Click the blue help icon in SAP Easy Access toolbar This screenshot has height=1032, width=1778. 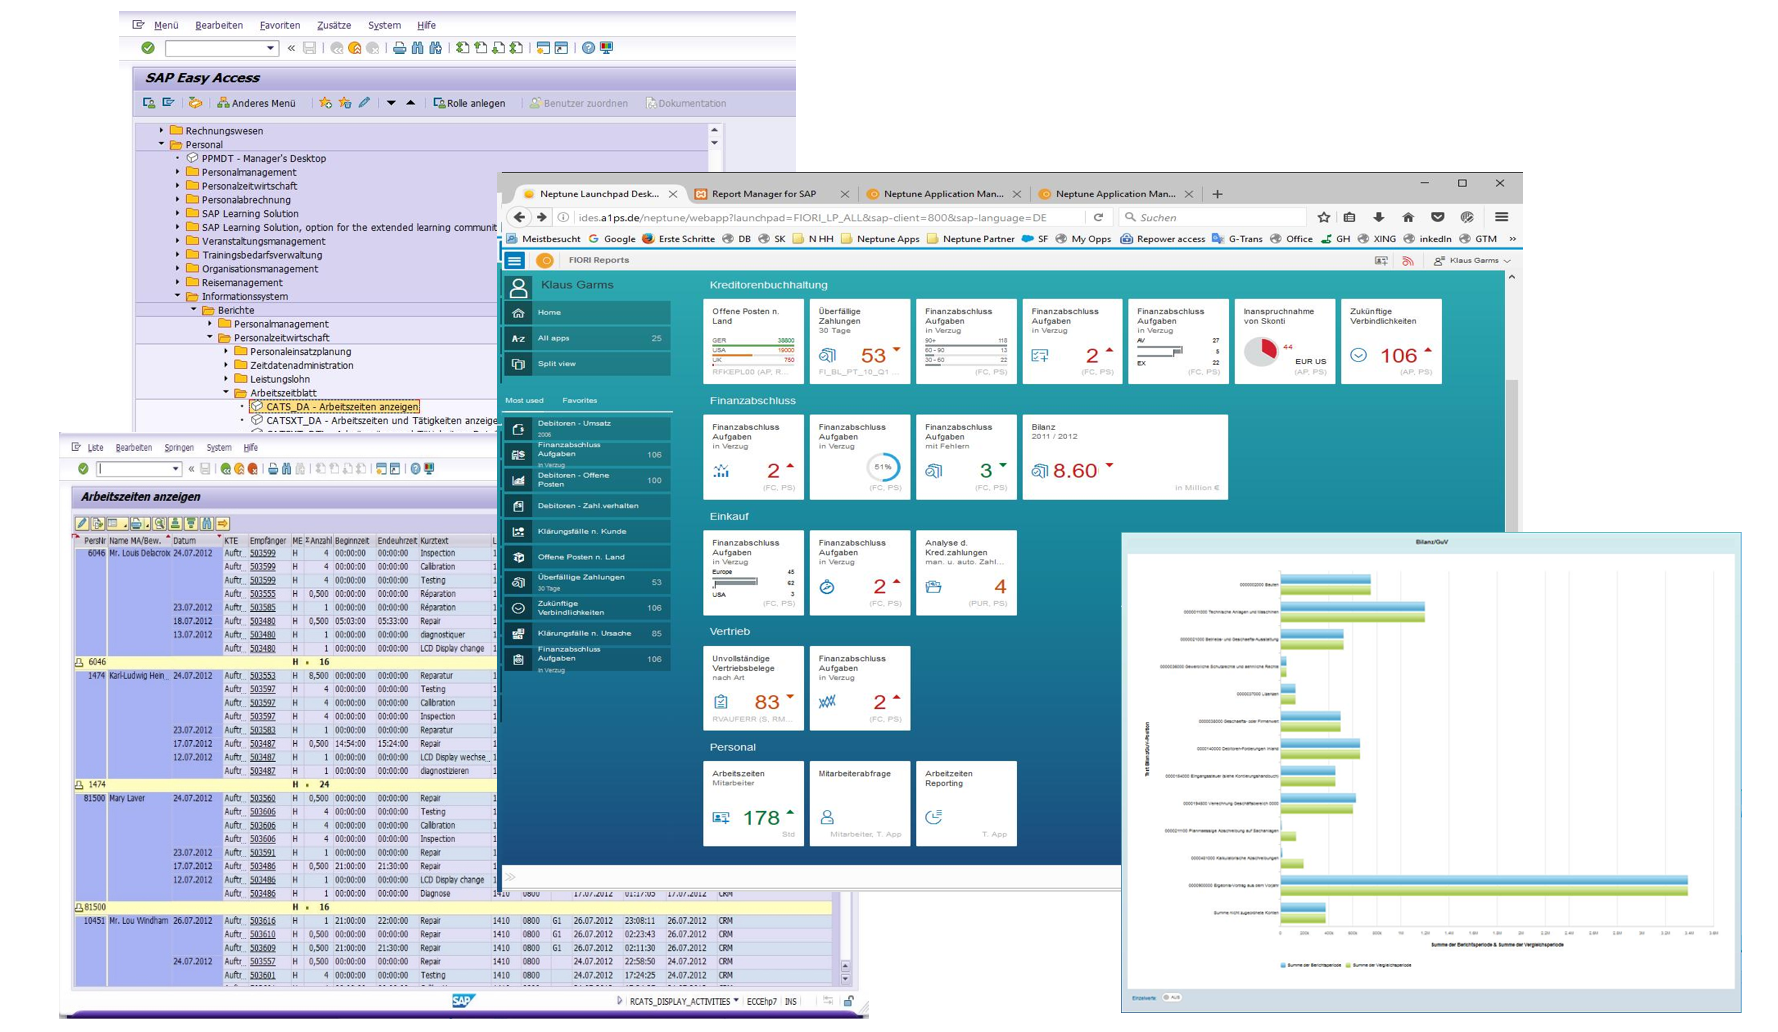pyautogui.click(x=588, y=48)
